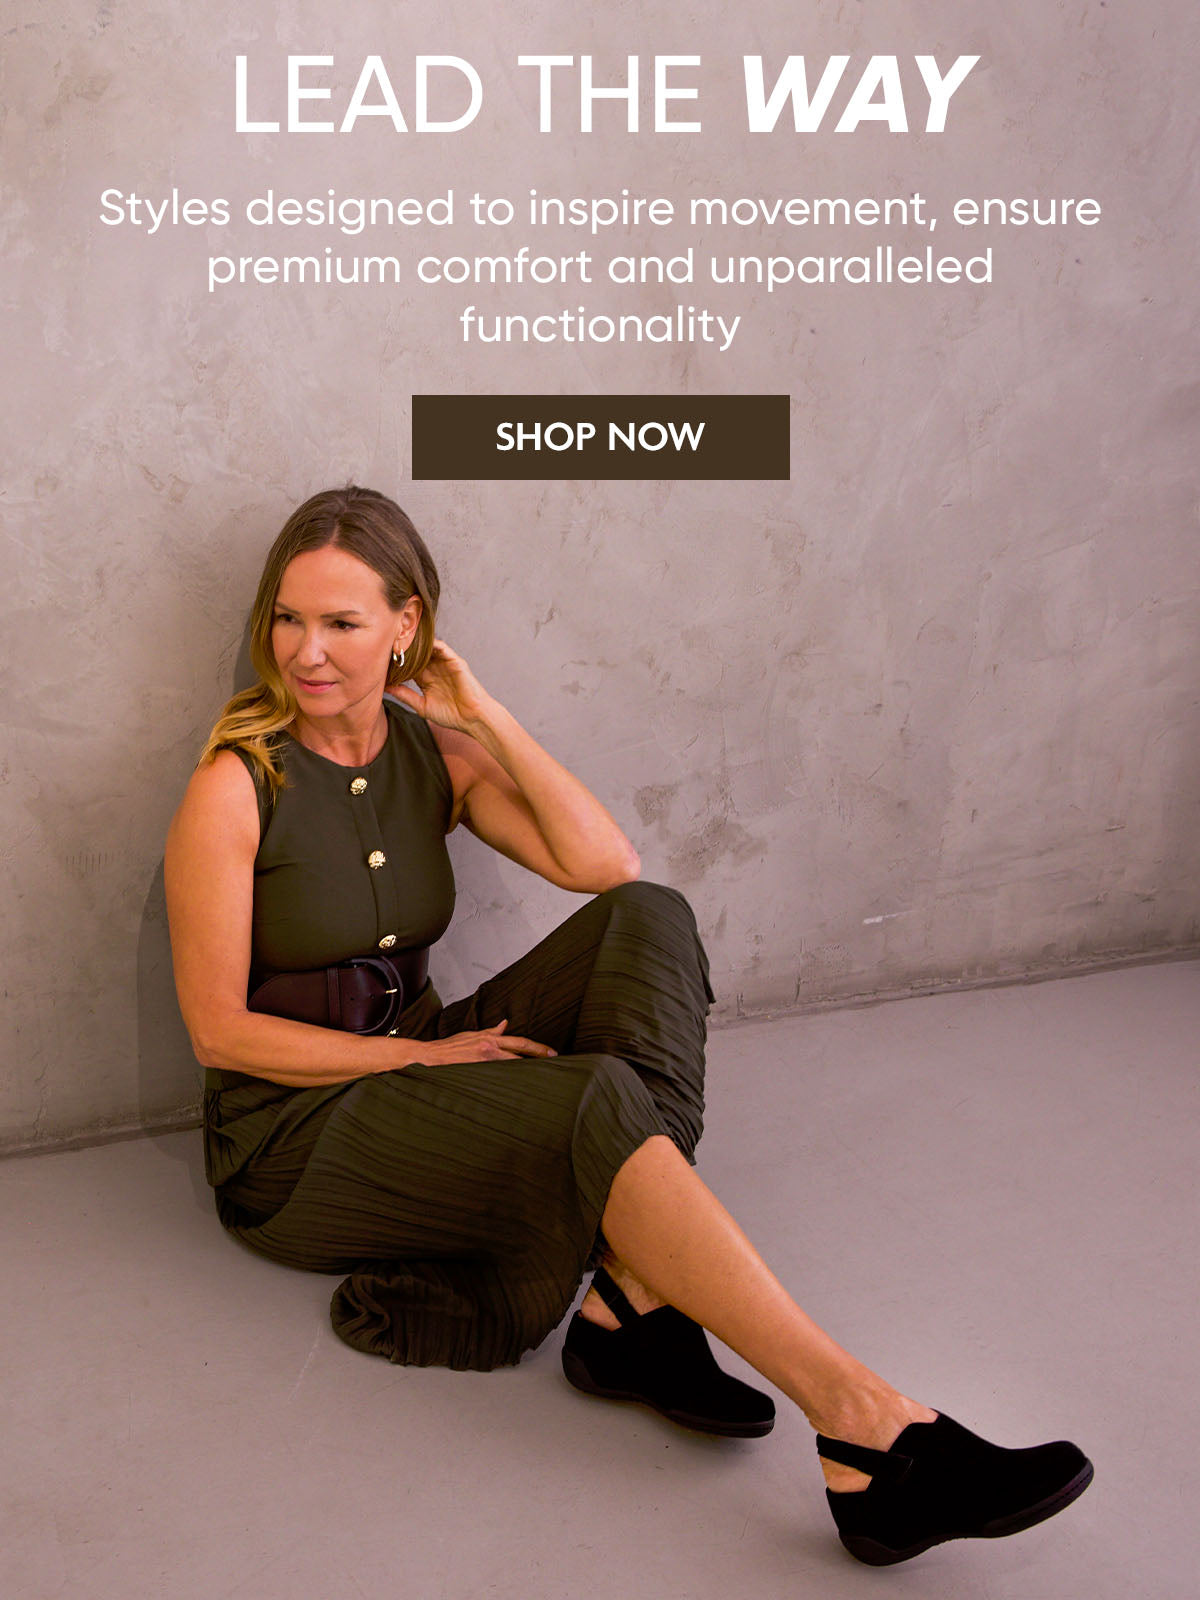Click the top gold button on the vest
Screen dimensions: 1200x1600
point(358,785)
